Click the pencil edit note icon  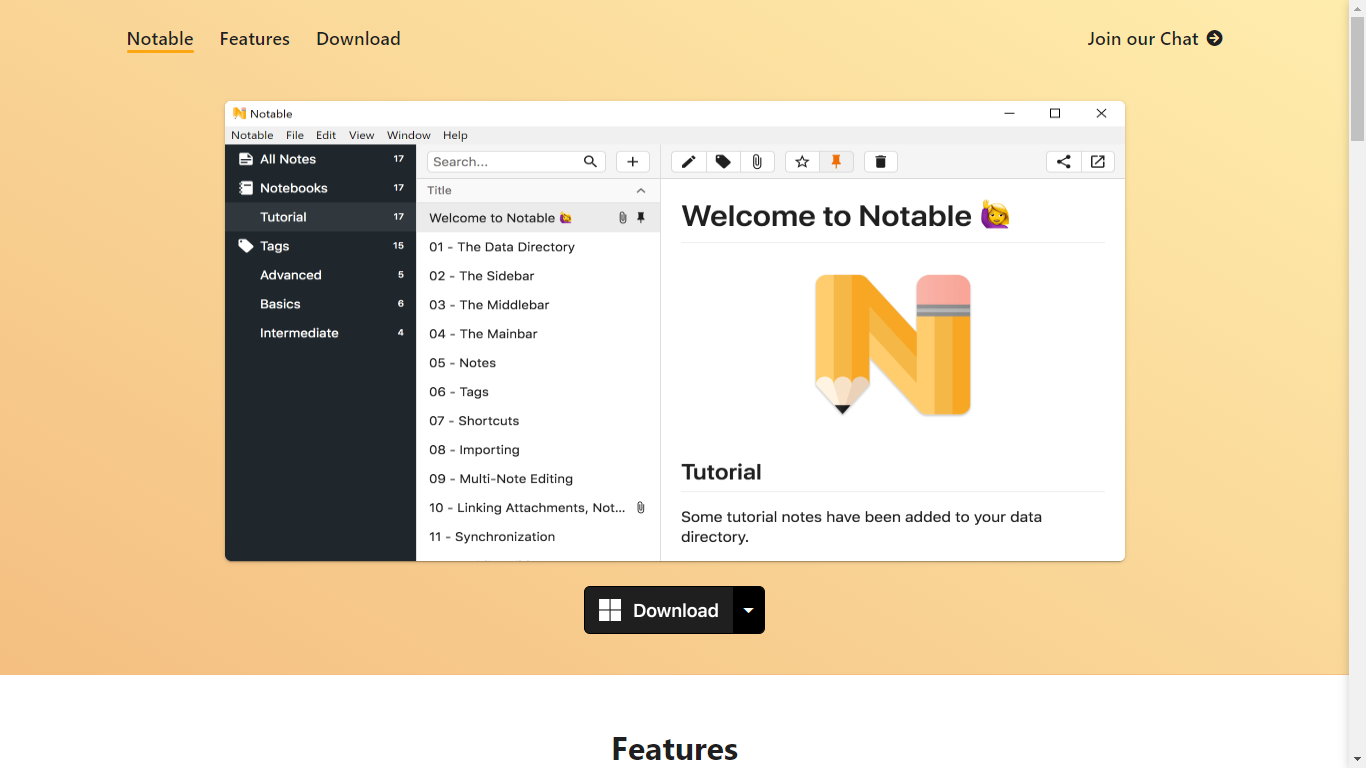[x=688, y=162]
